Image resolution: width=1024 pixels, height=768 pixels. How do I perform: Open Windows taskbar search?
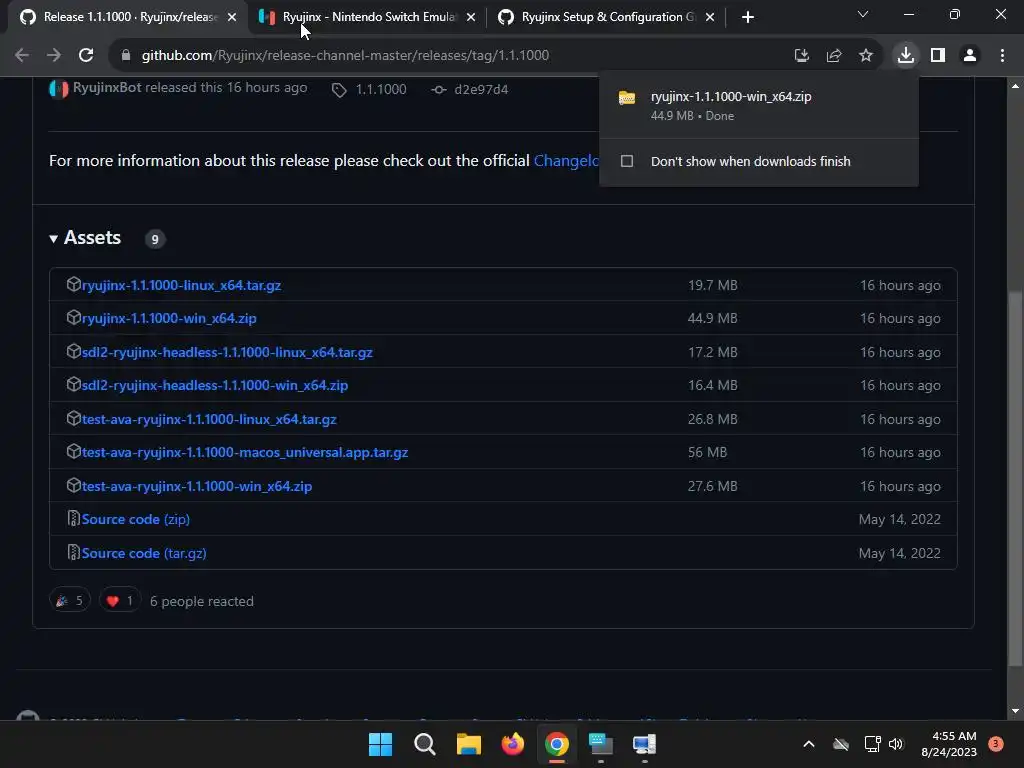point(424,744)
